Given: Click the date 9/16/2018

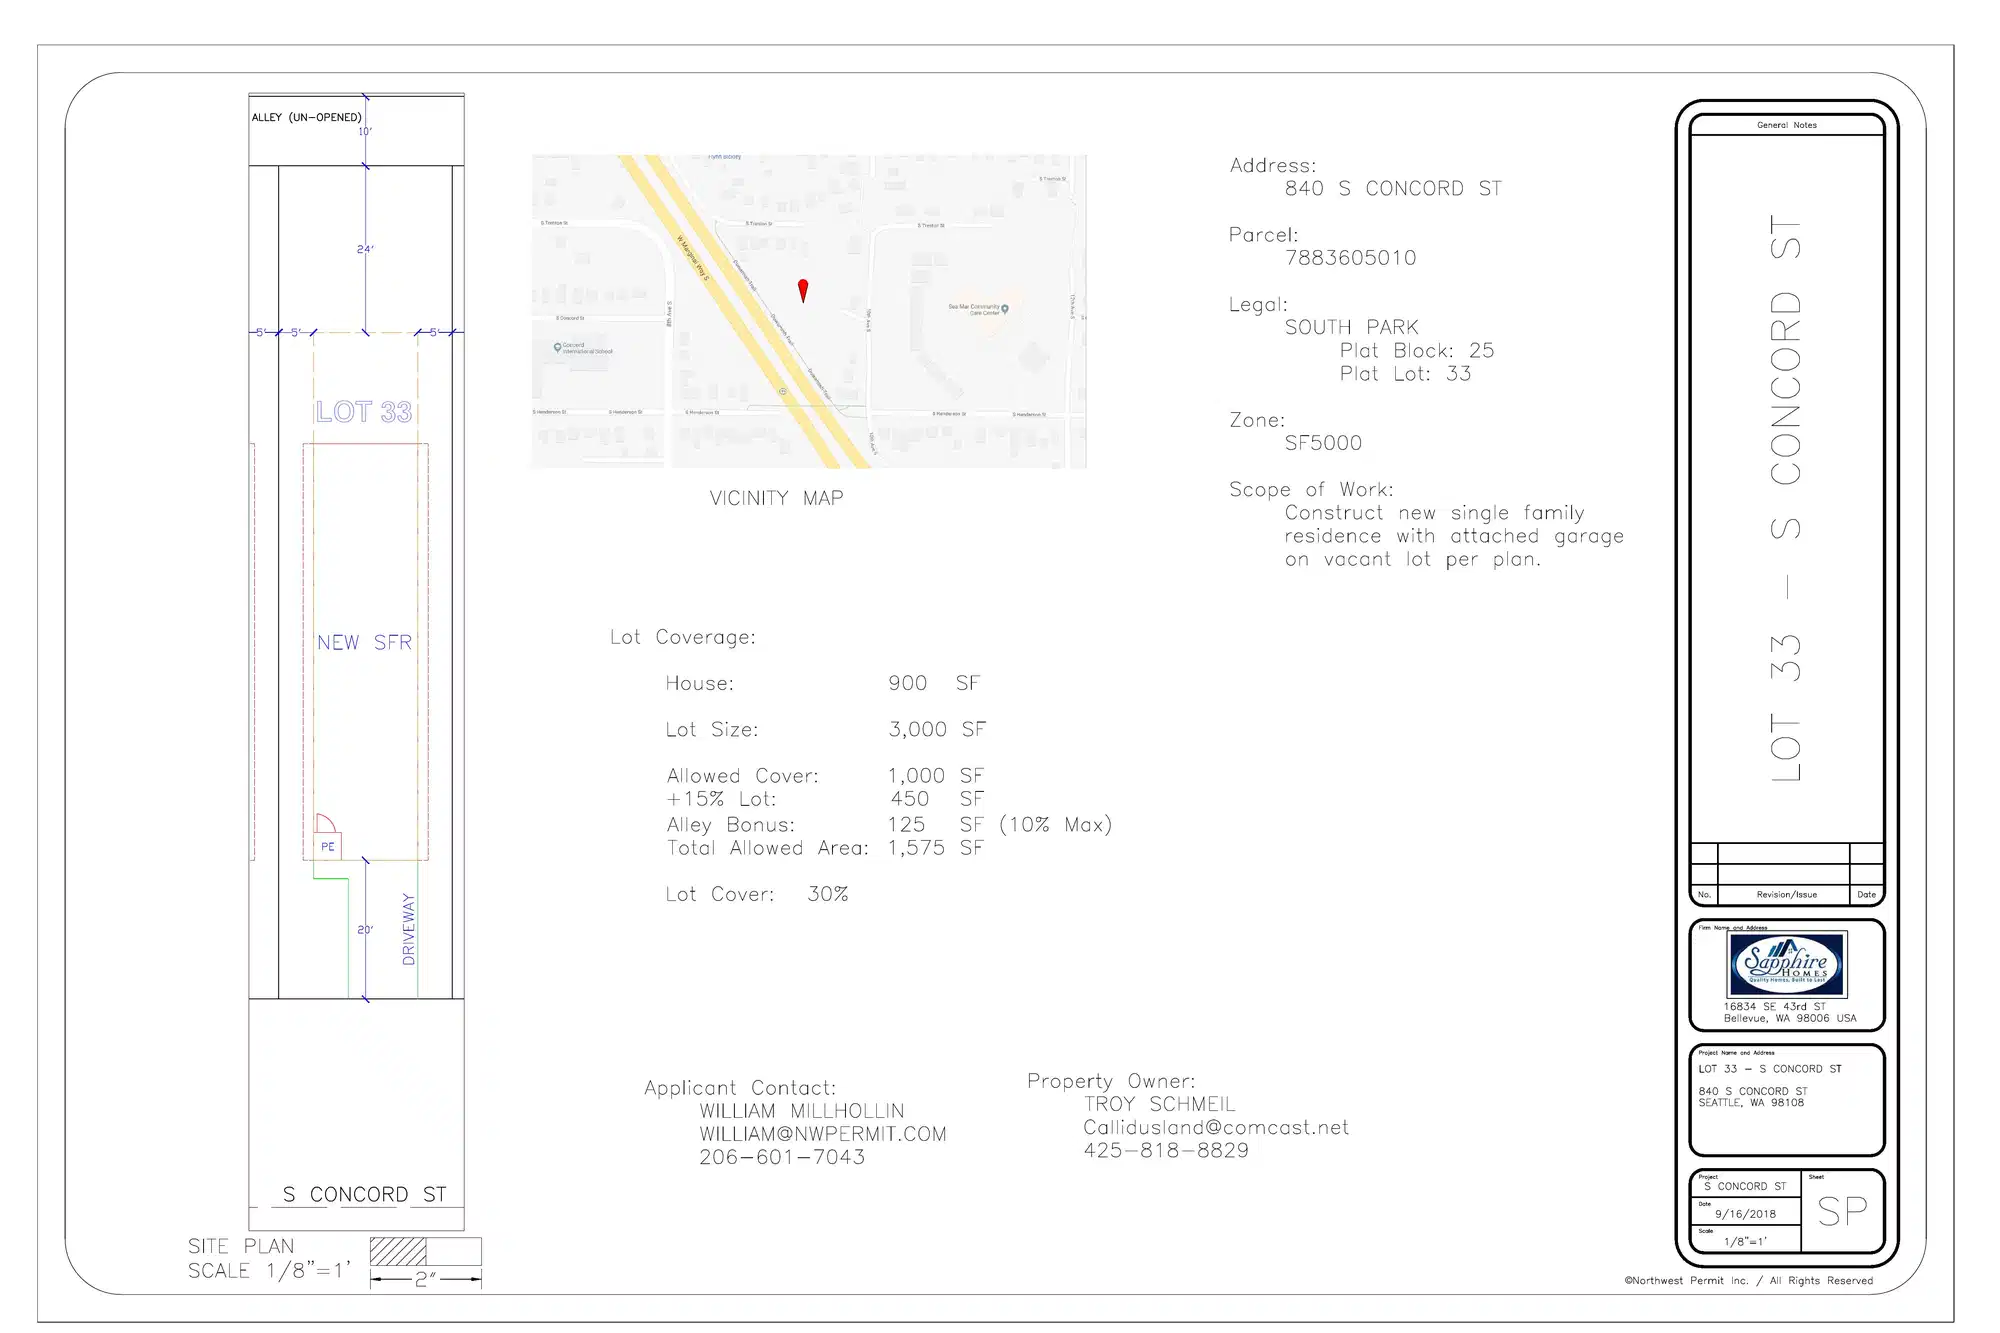Looking at the screenshot, I should tap(1746, 1214).
